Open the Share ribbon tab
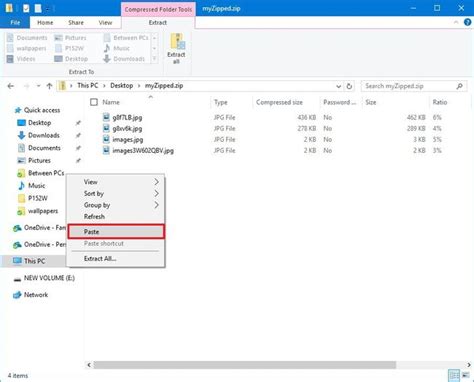The height and width of the screenshot is (382, 474). pyautogui.click(x=76, y=22)
